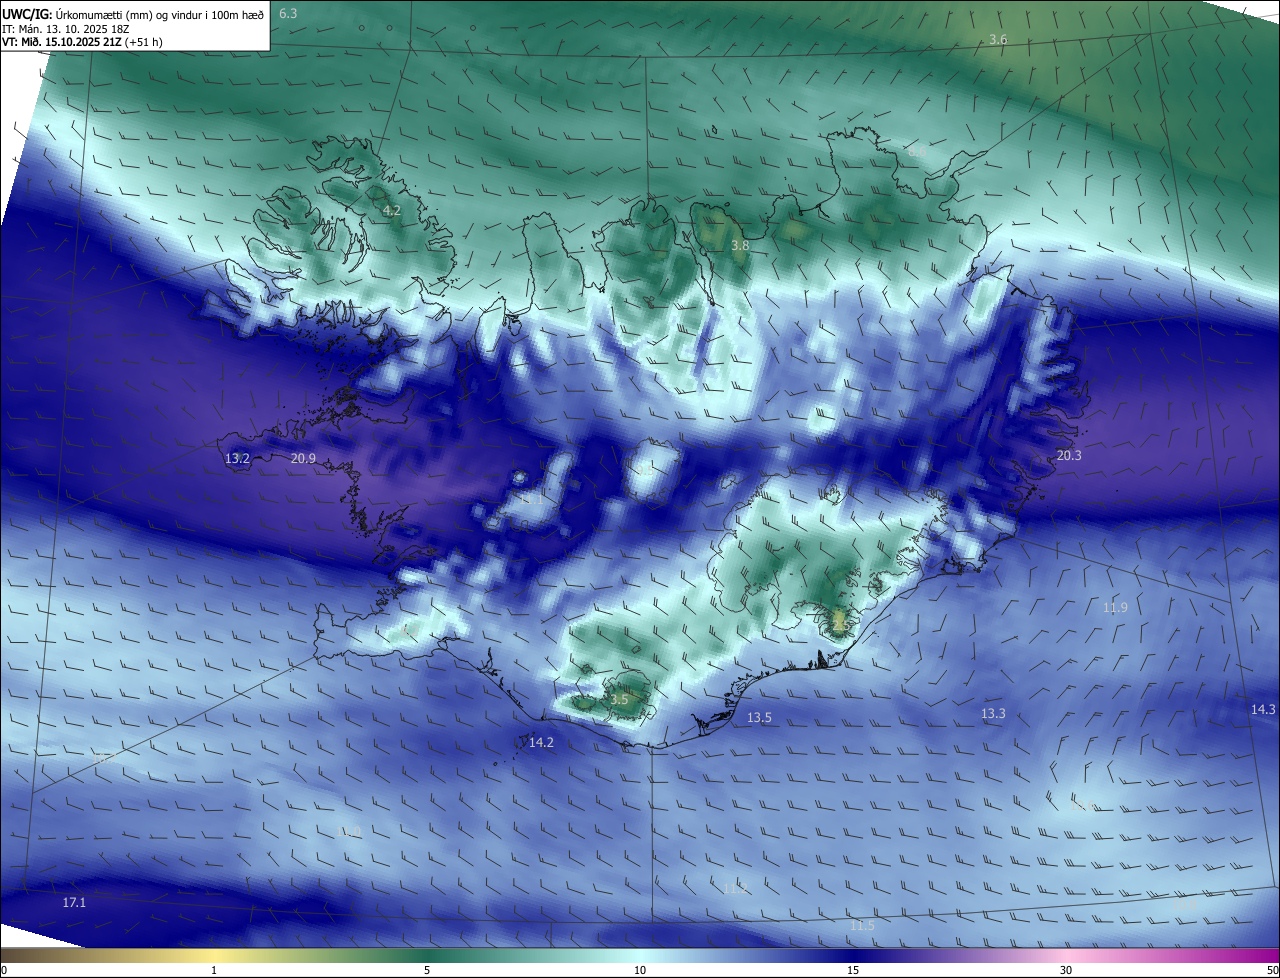Click the 3.8 value in north Iceland

[x=740, y=245]
